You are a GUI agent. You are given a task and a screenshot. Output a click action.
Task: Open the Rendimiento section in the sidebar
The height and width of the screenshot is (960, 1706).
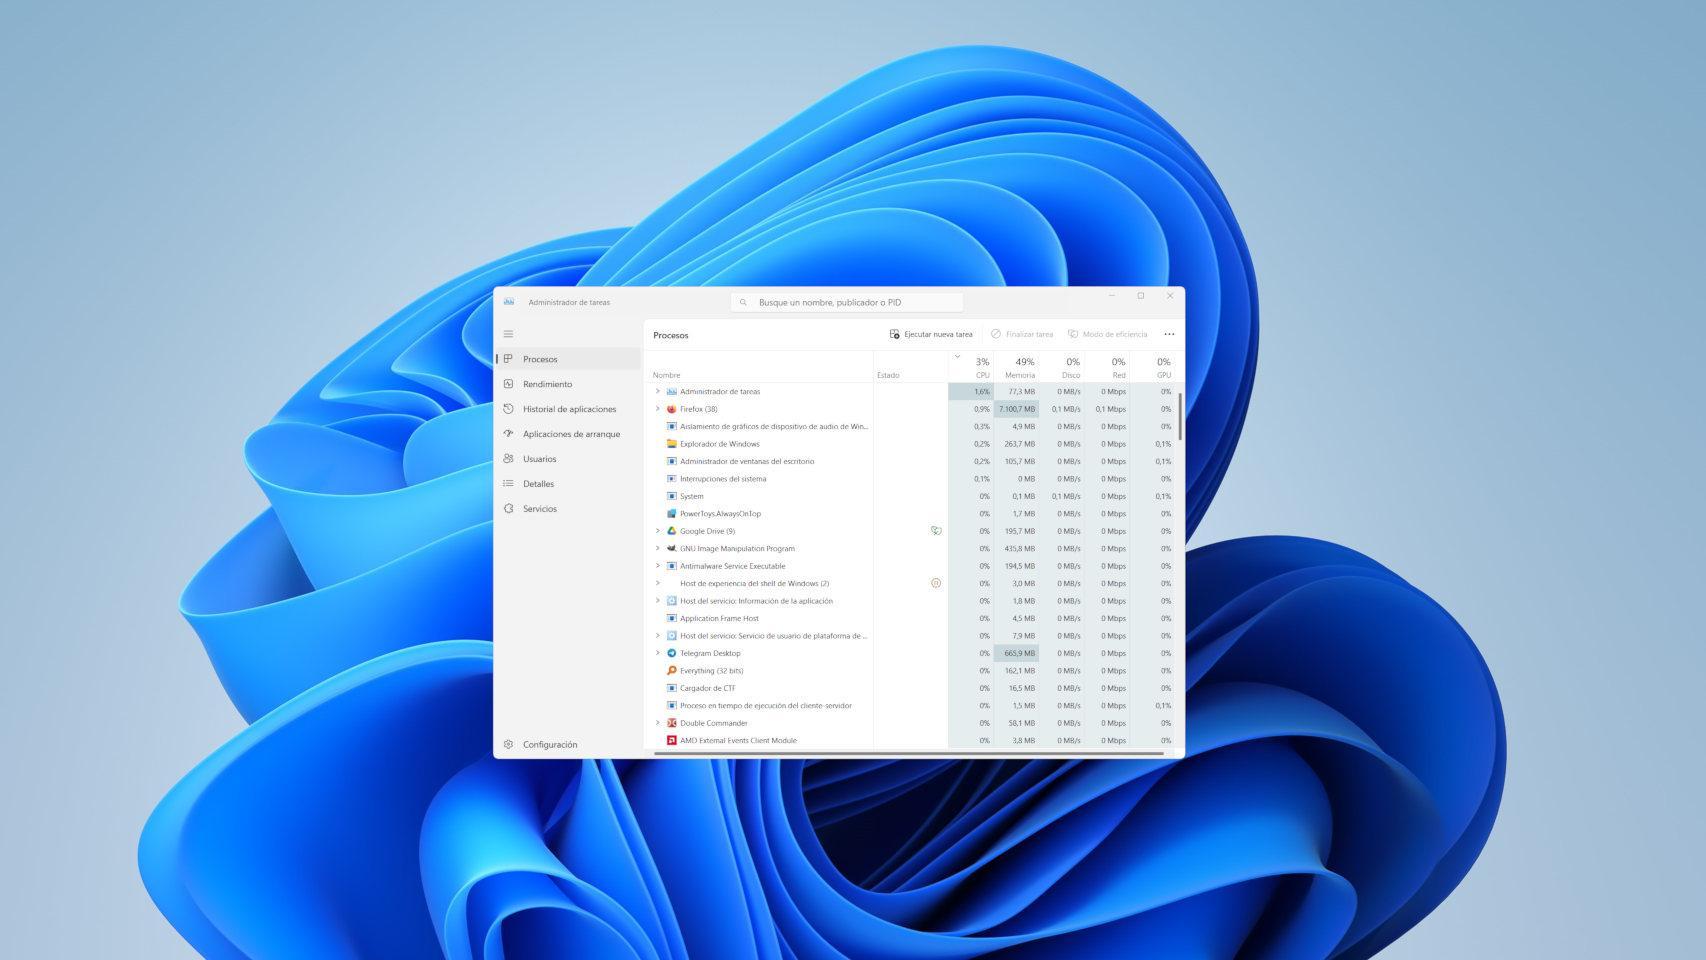pos(548,383)
